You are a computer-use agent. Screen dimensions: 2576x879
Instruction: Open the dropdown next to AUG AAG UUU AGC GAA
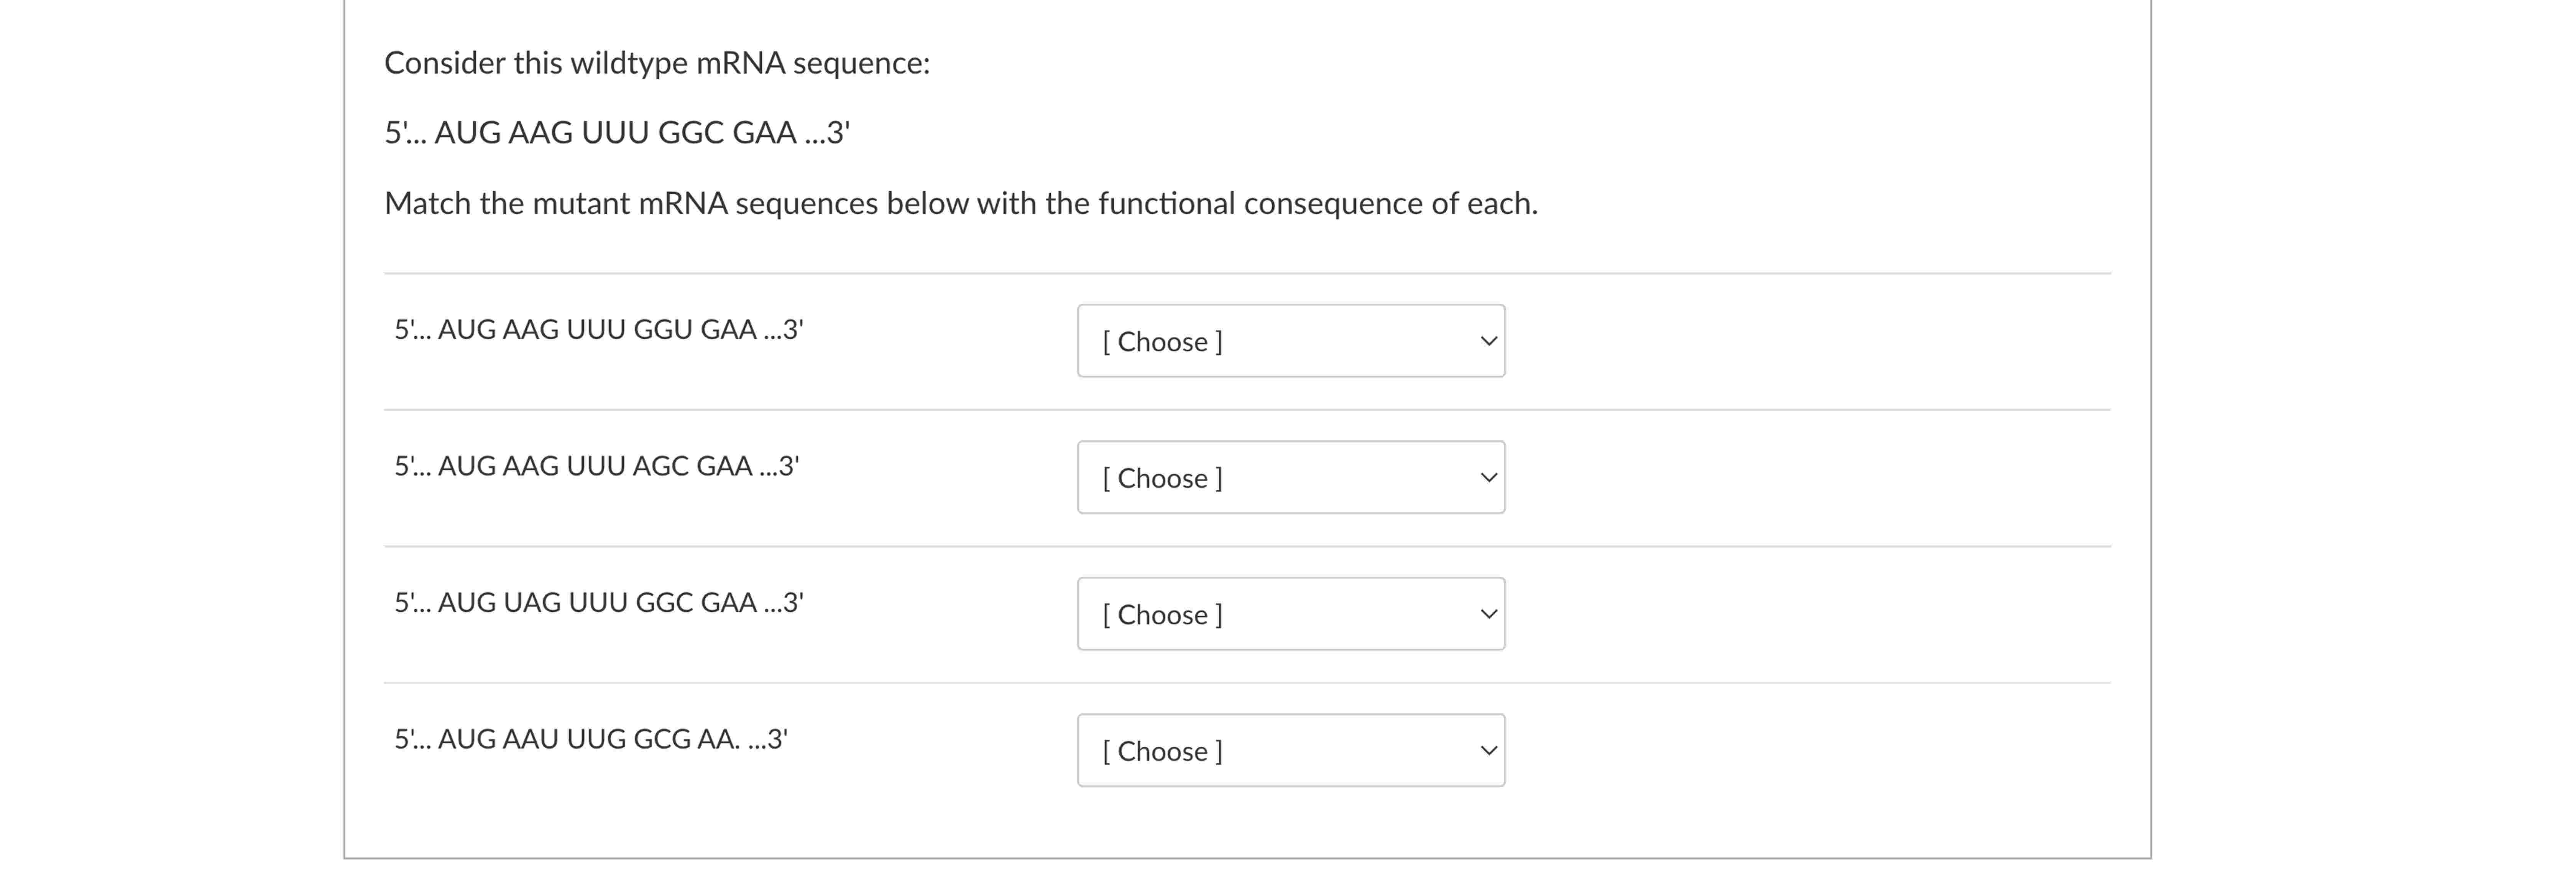1291,477
